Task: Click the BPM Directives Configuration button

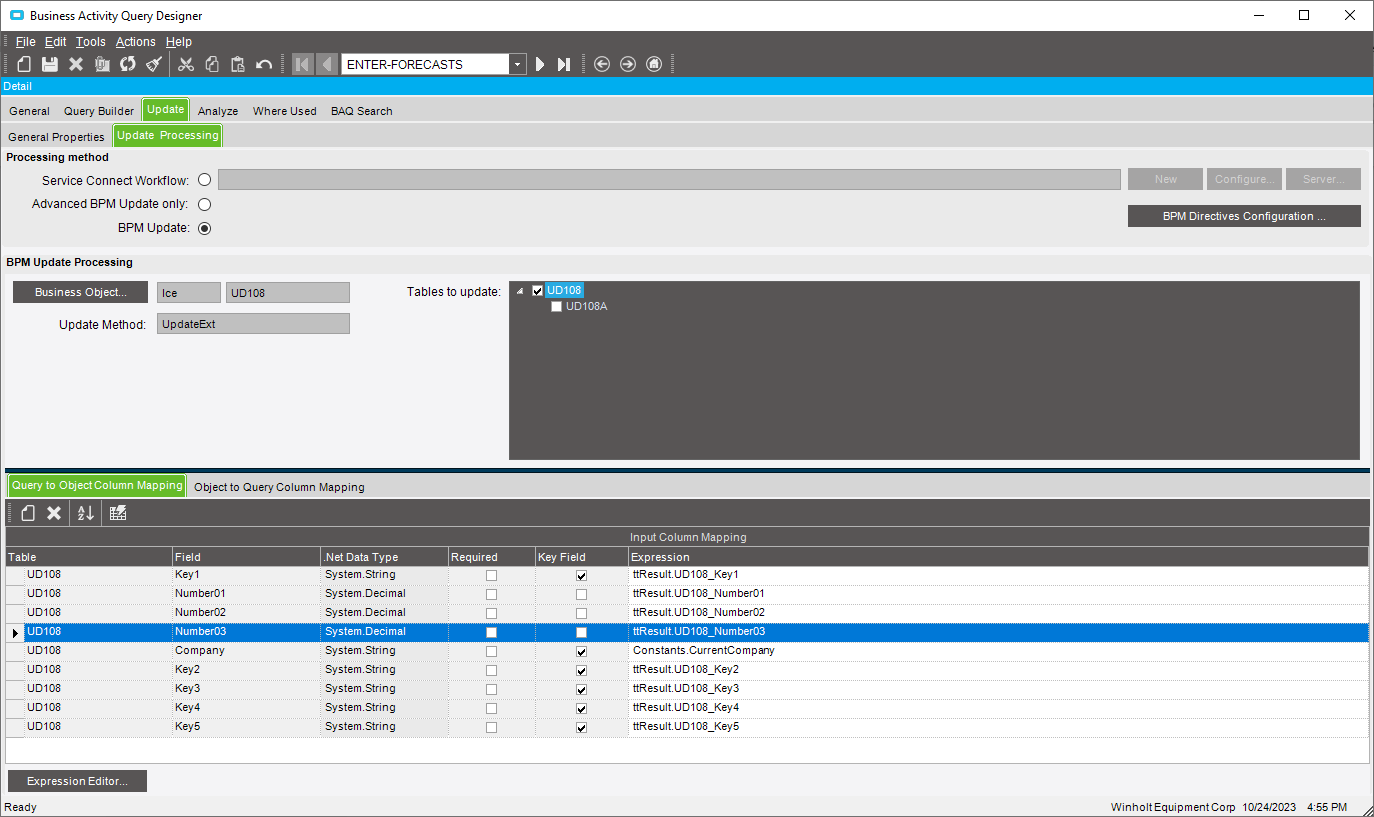Action: click(1243, 215)
